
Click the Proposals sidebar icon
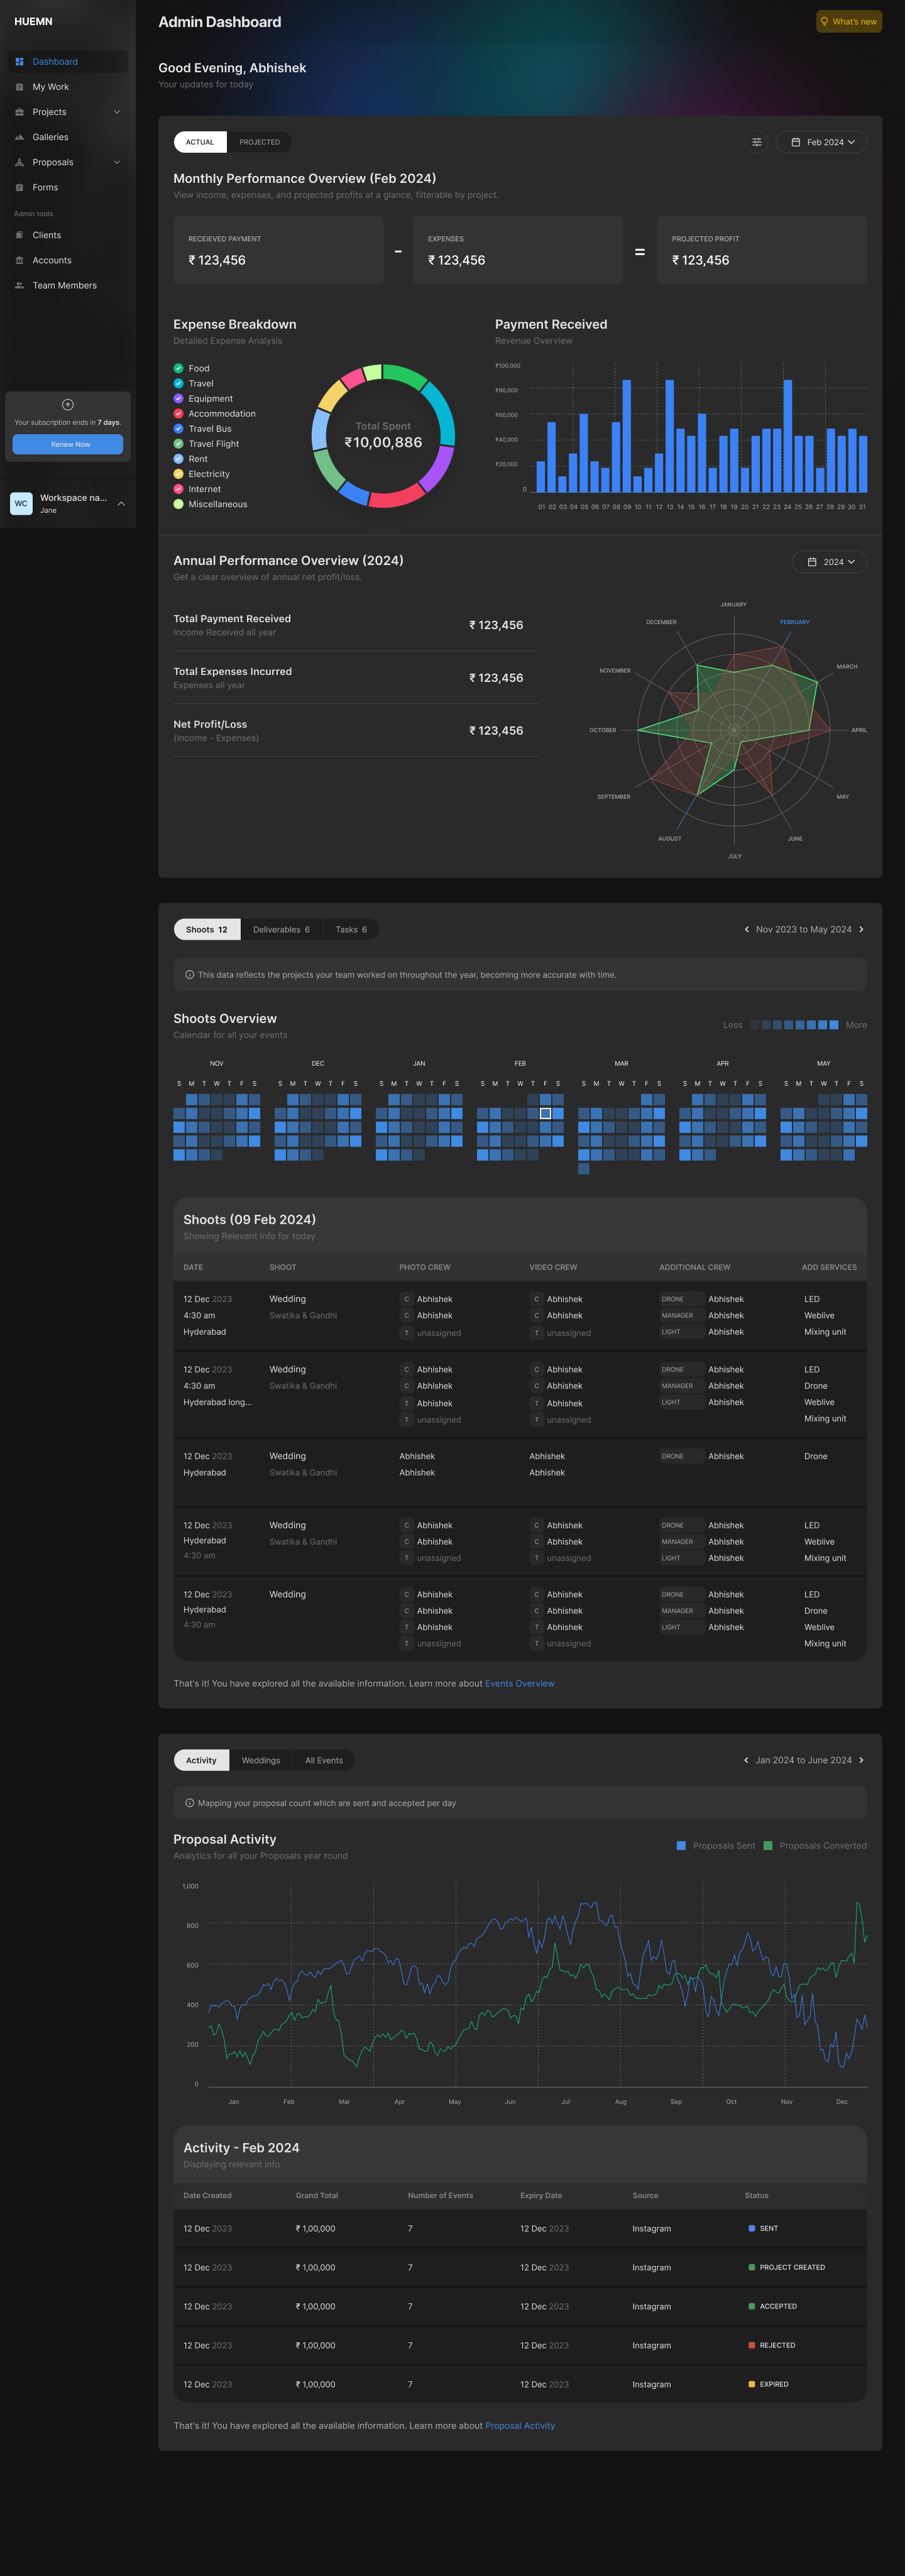[x=19, y=162]
